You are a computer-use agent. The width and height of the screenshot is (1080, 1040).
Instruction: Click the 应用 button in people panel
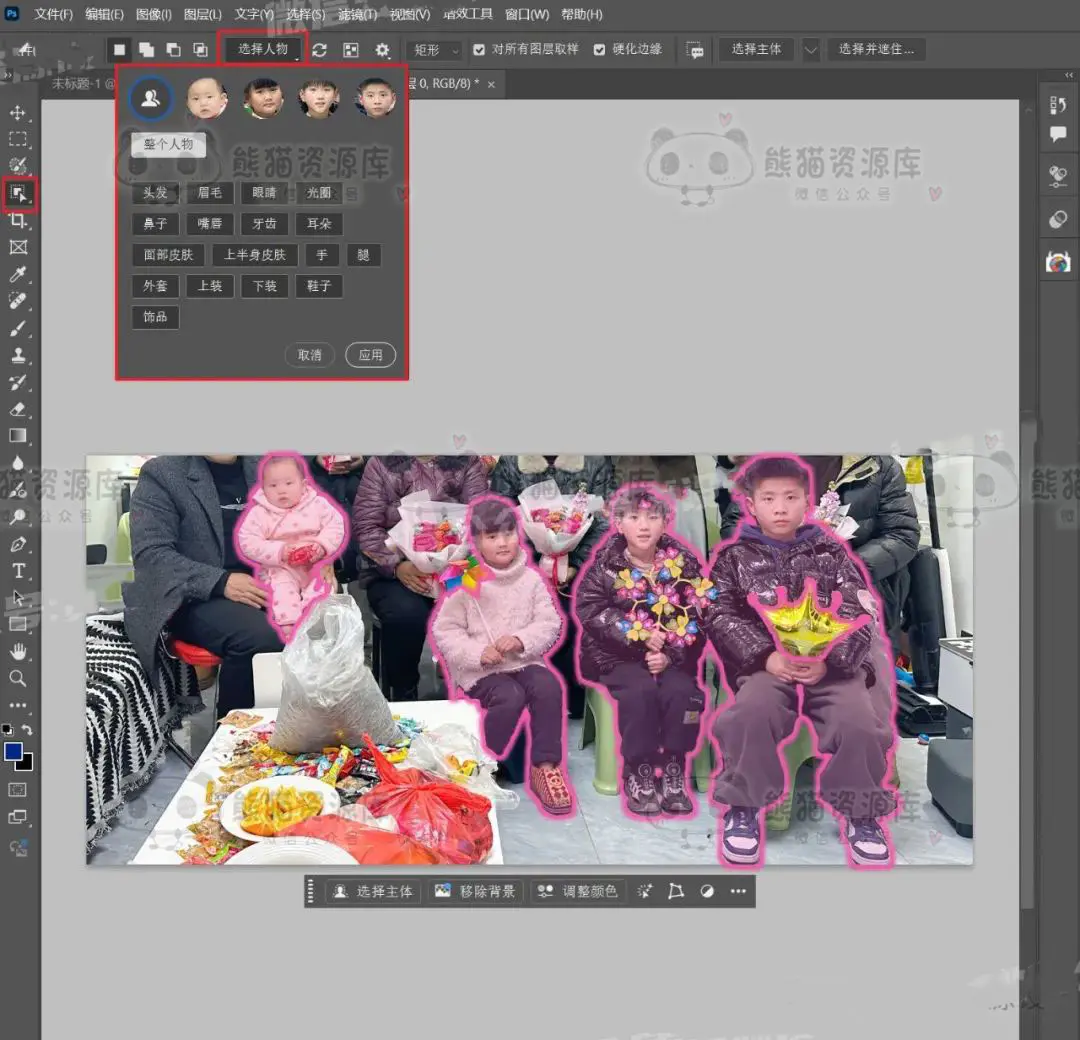click(370, 355)
